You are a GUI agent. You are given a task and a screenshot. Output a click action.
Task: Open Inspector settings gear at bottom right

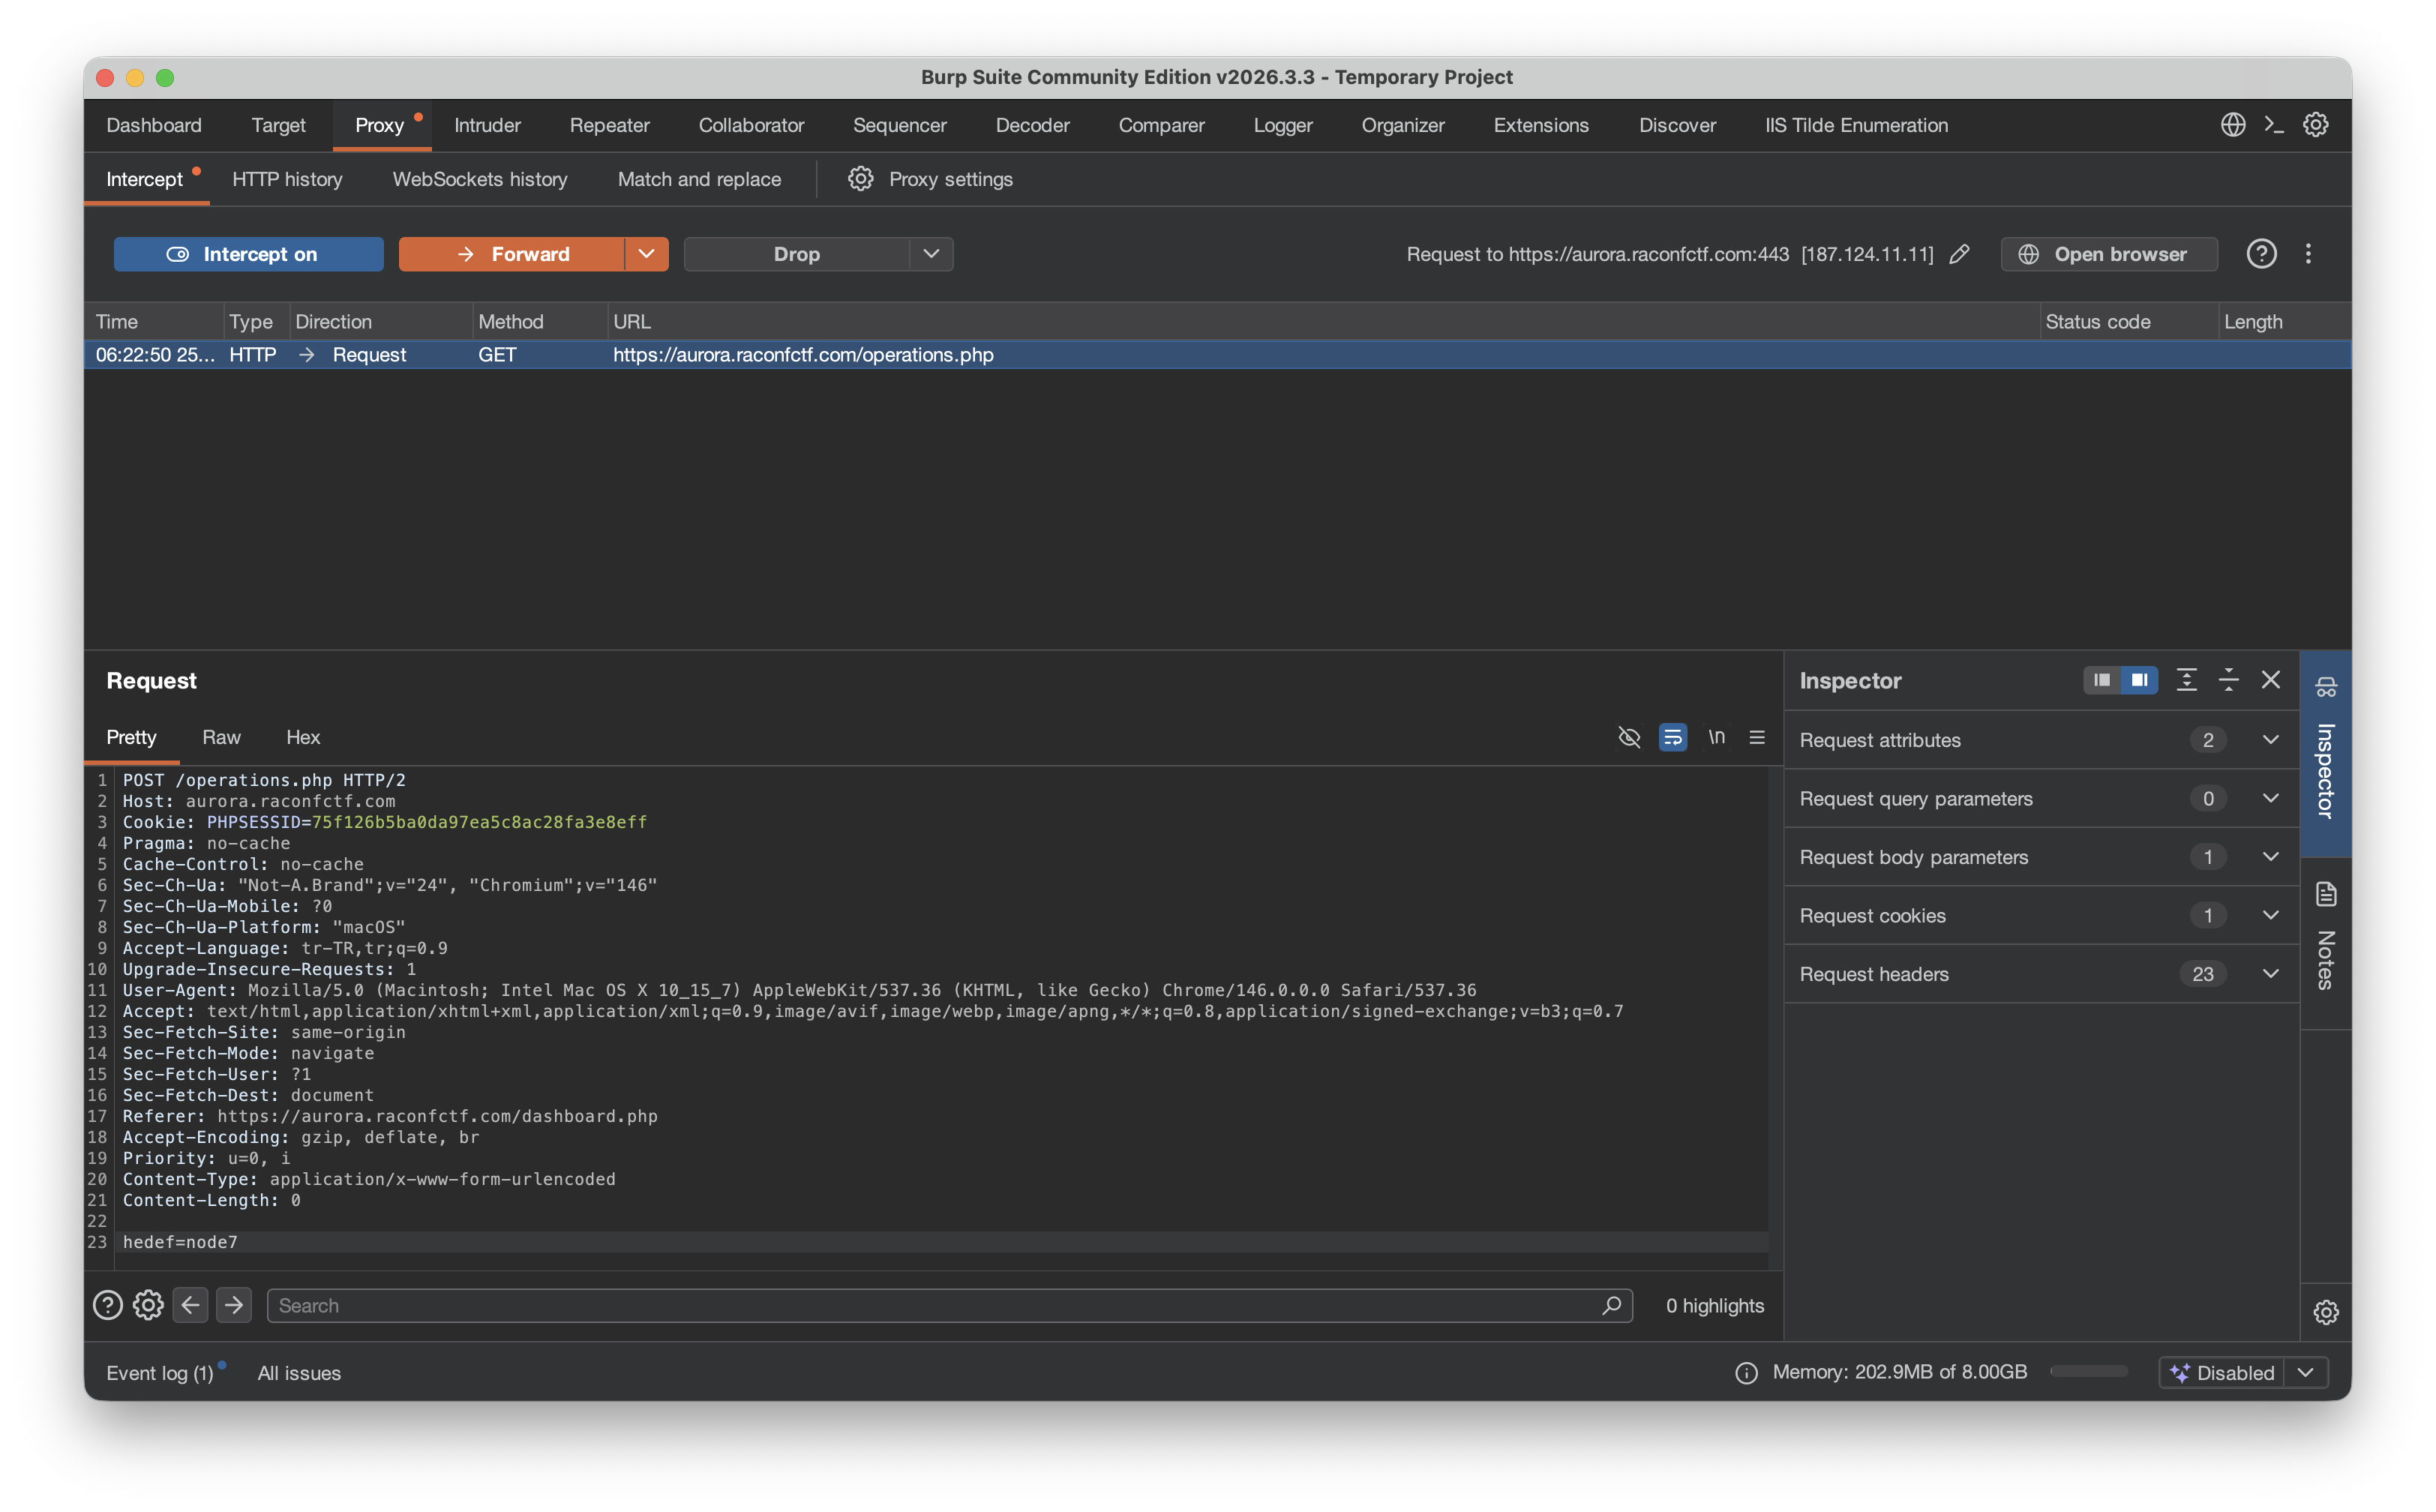coord(2326,1312)
